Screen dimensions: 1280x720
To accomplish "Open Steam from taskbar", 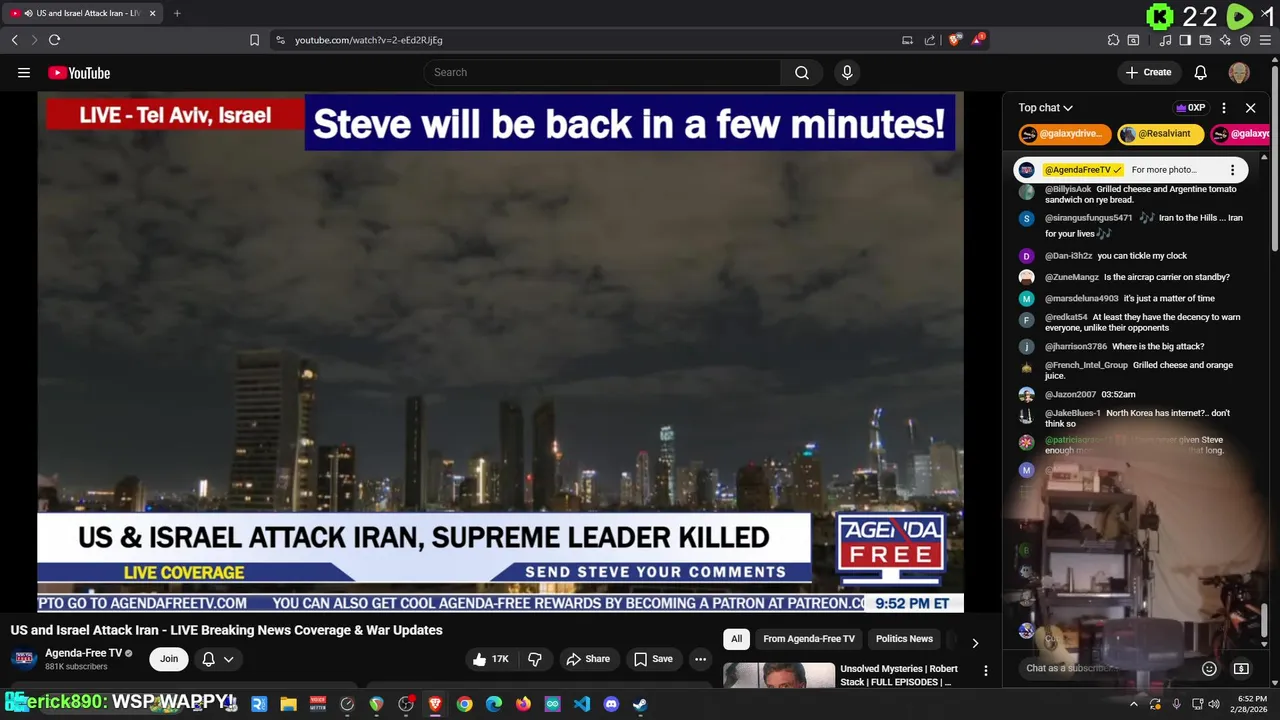I will (x=640, y=704).
